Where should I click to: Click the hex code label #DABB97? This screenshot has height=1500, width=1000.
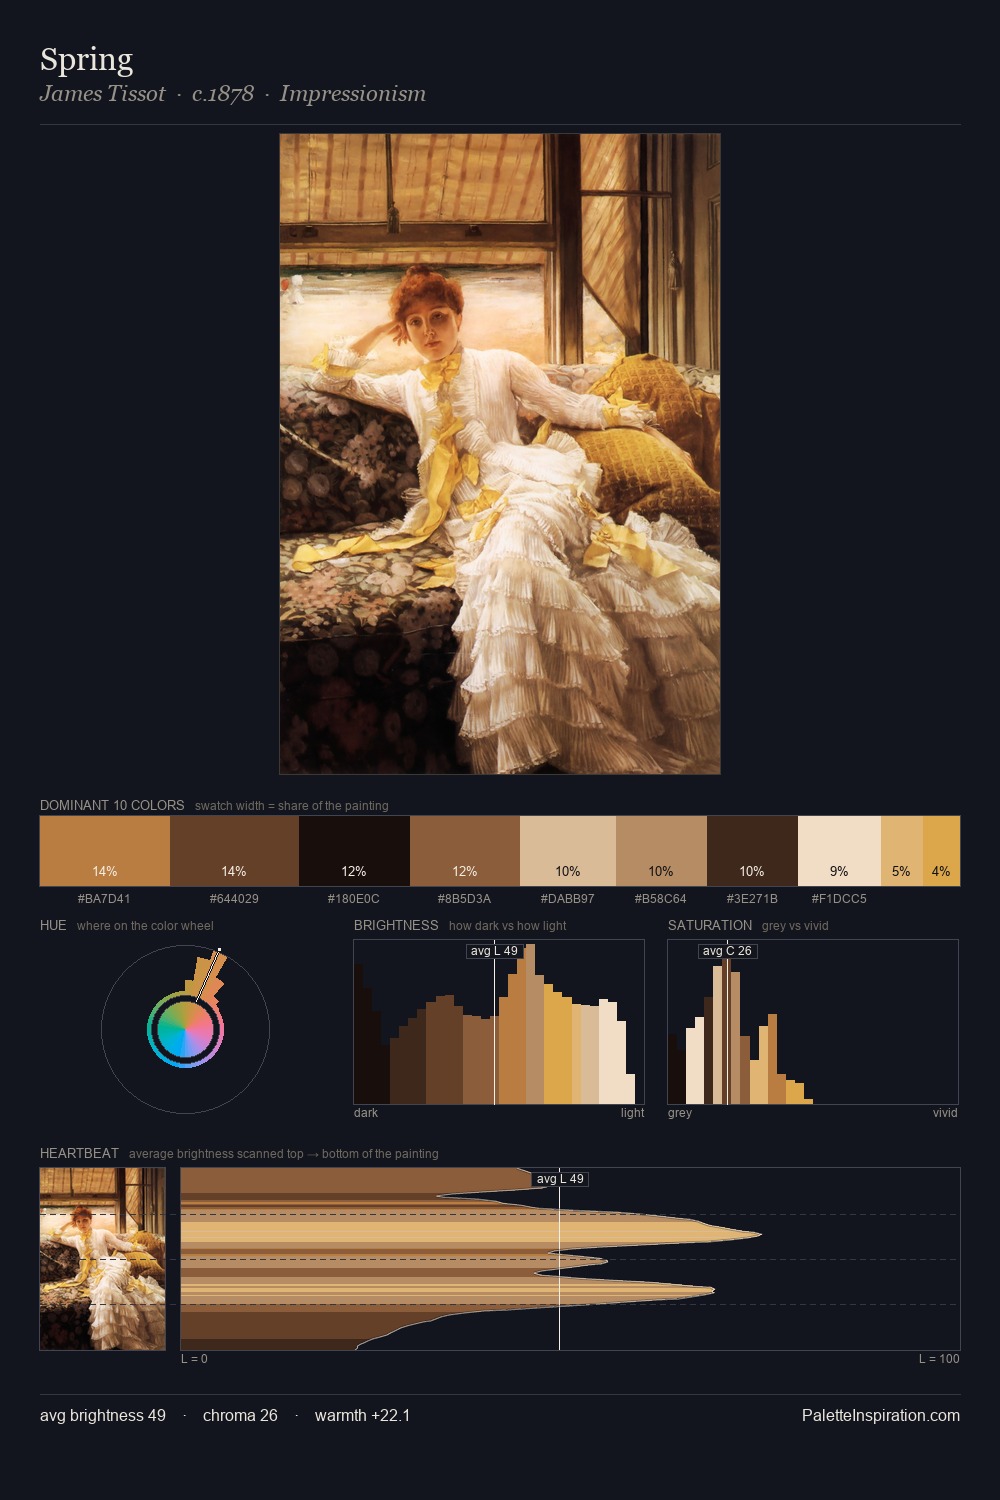(568, 899)
